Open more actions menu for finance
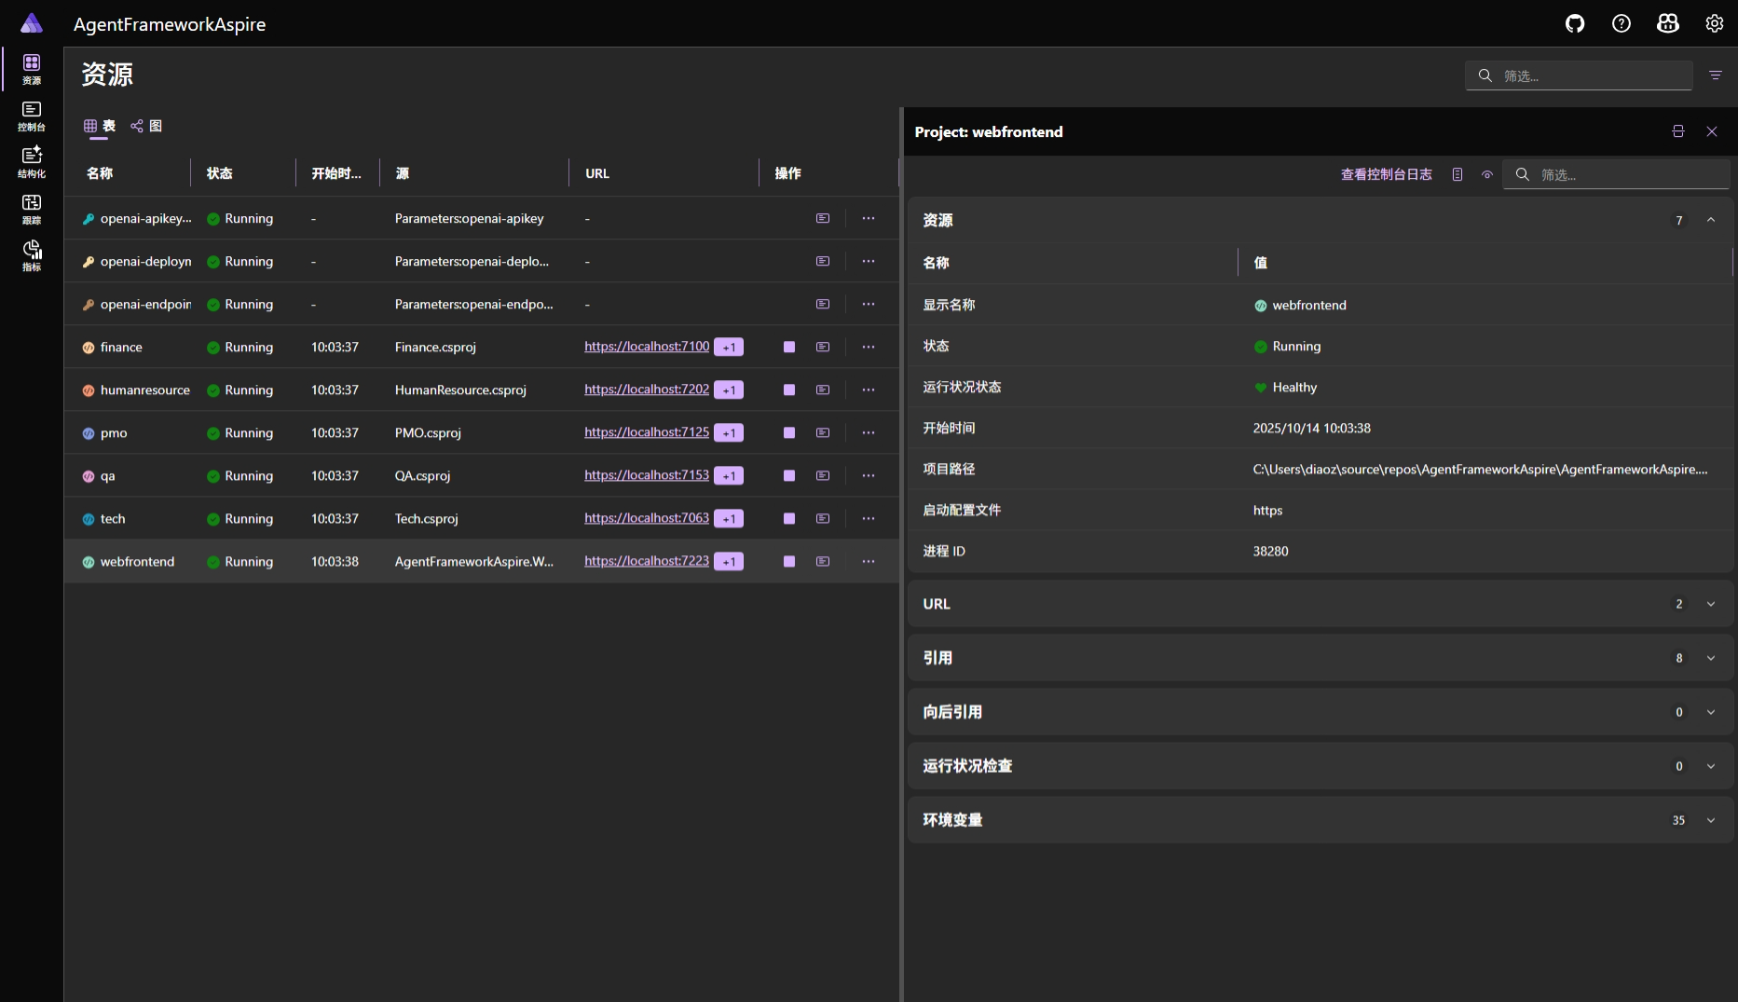Viewport: 1738px width, 1002px height. click(868, 347)
